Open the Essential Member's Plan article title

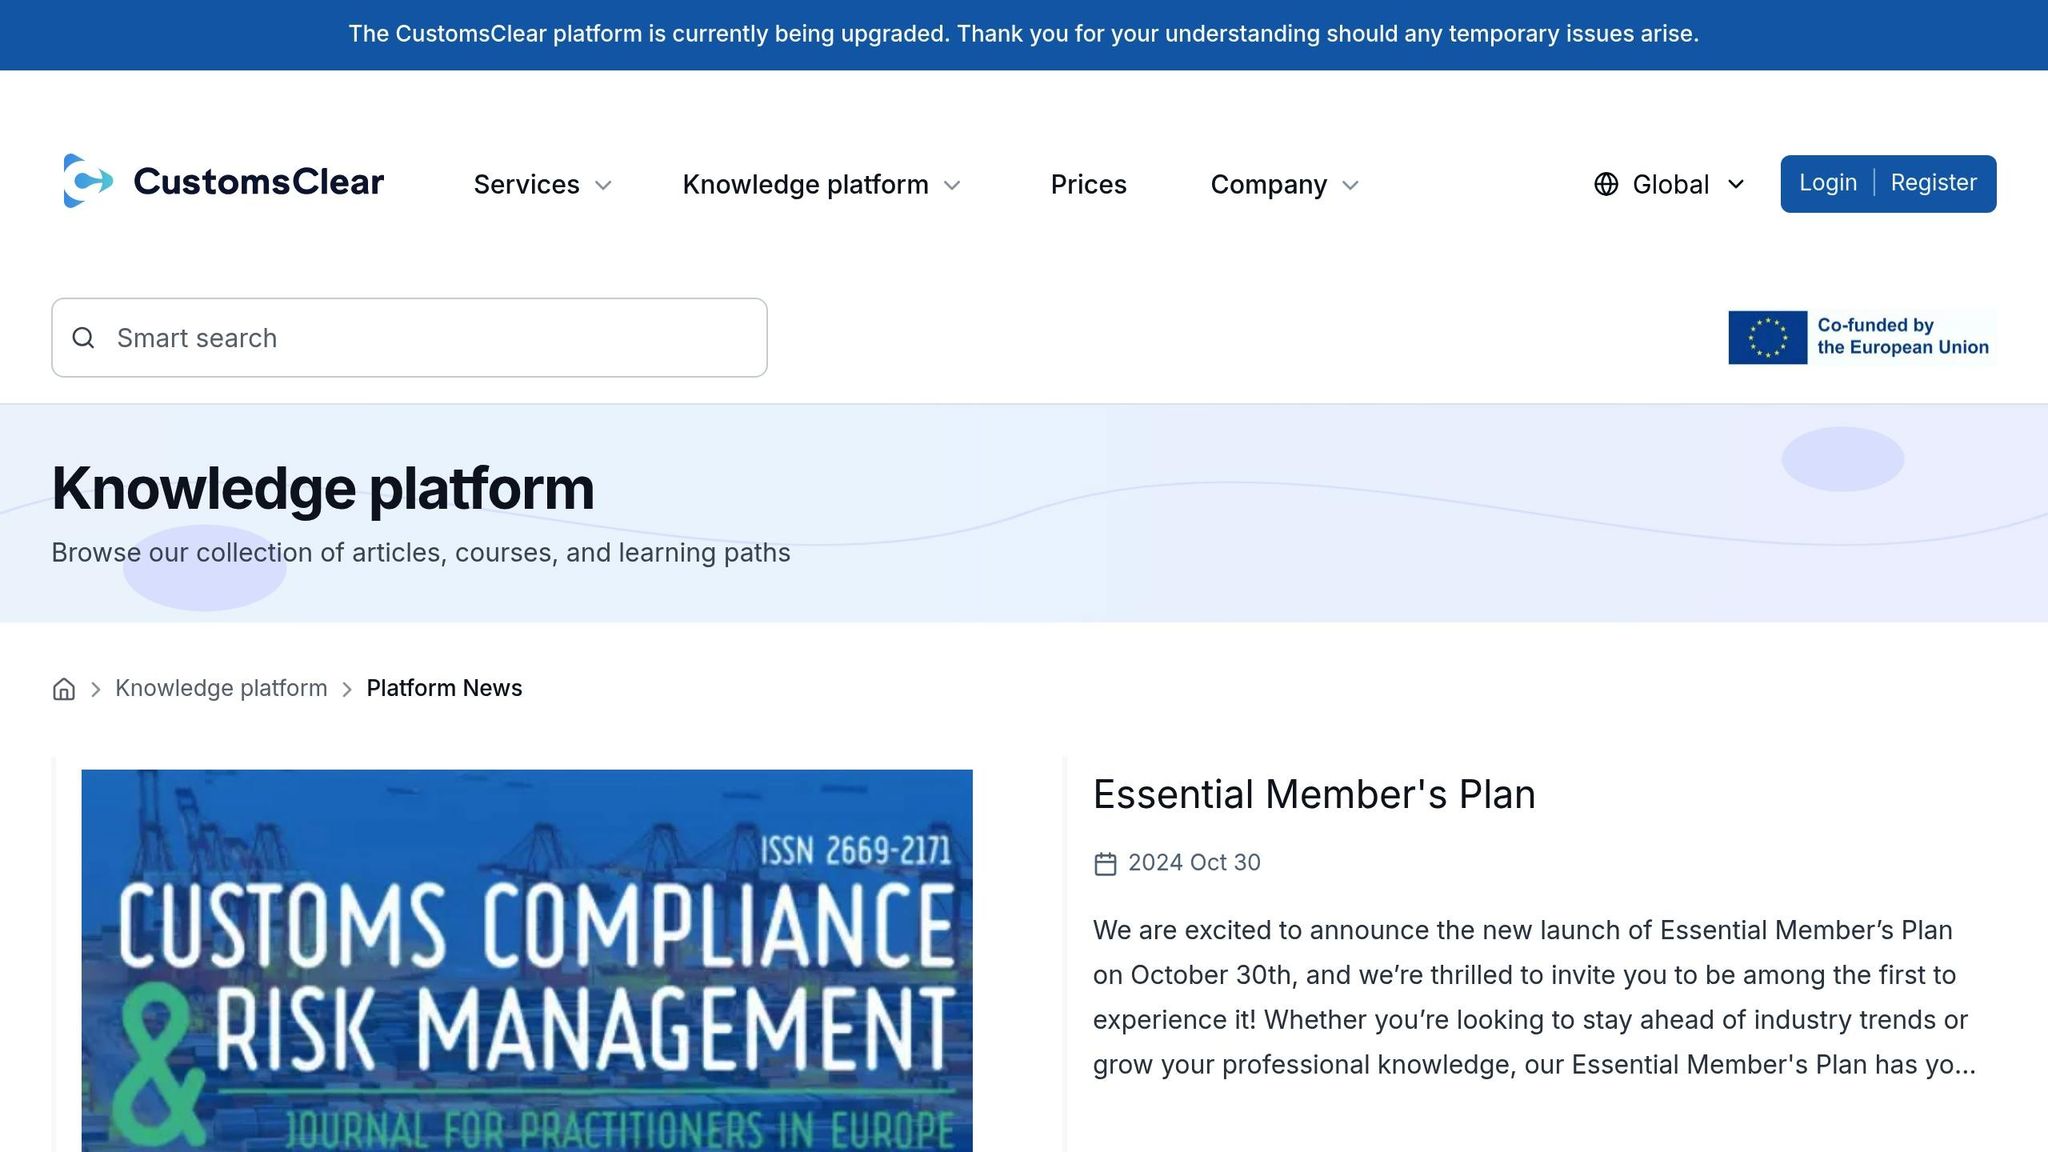(1313, 795)
